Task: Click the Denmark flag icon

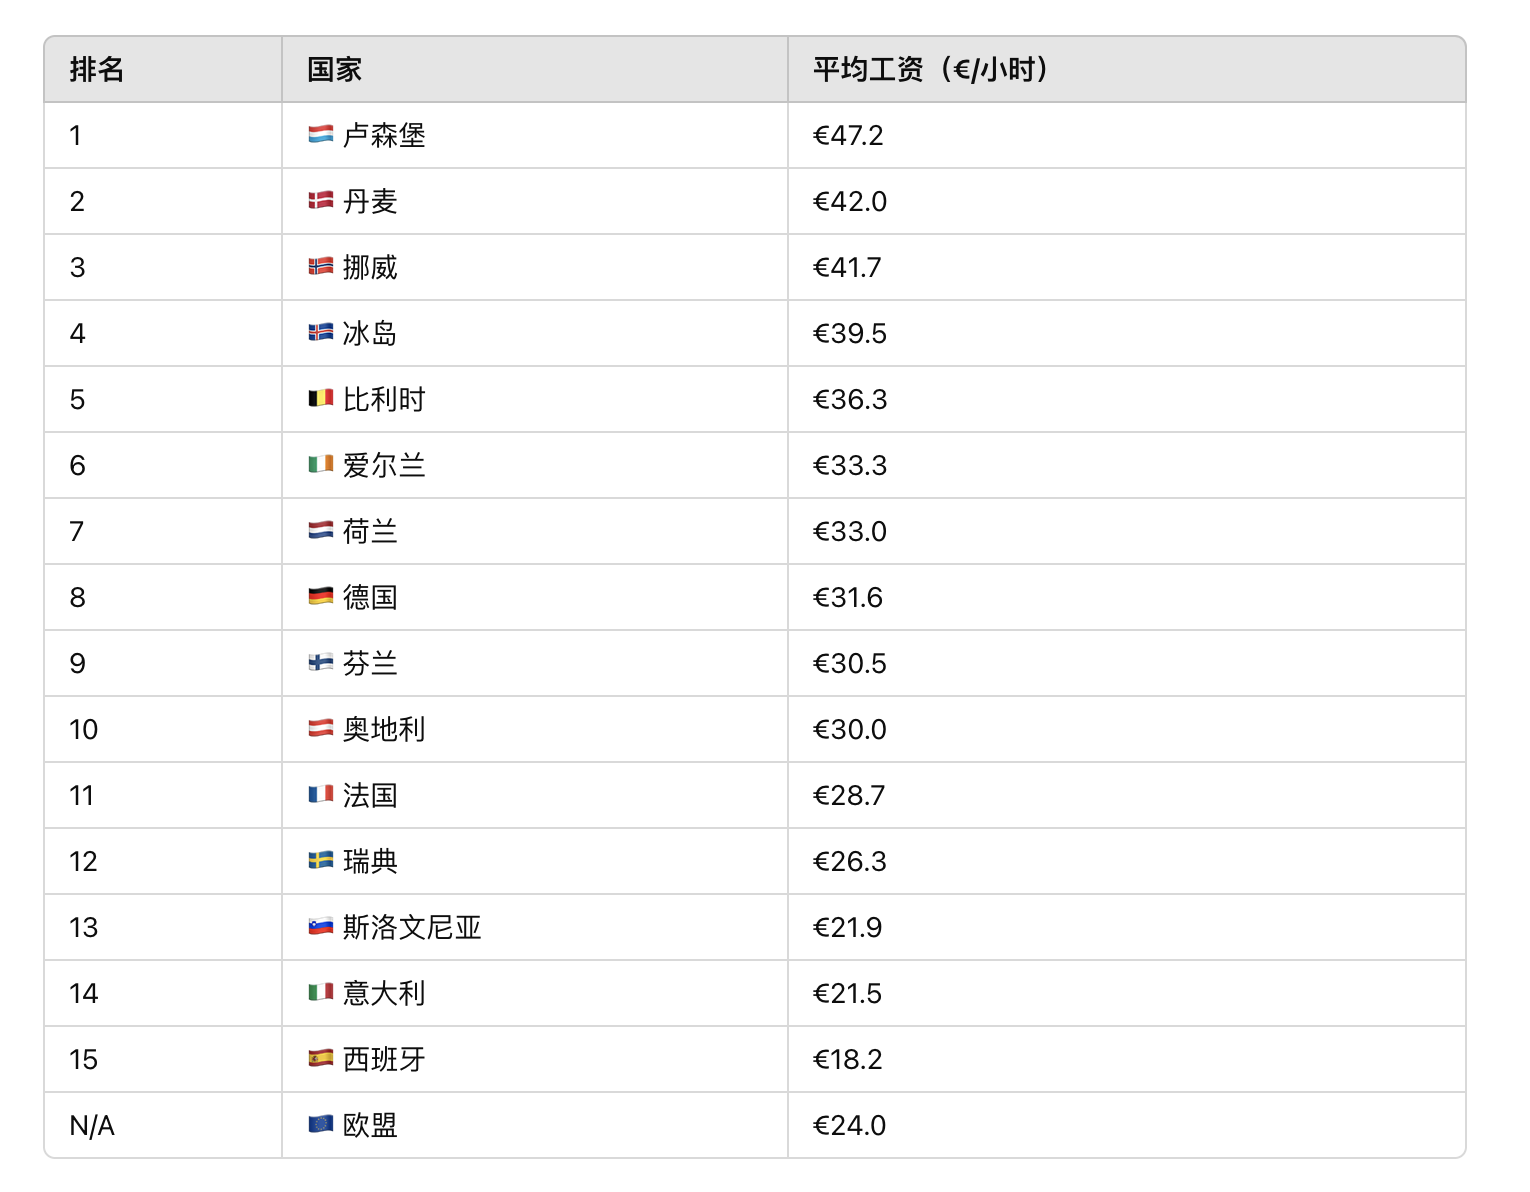Action: (x=320, y=200)
